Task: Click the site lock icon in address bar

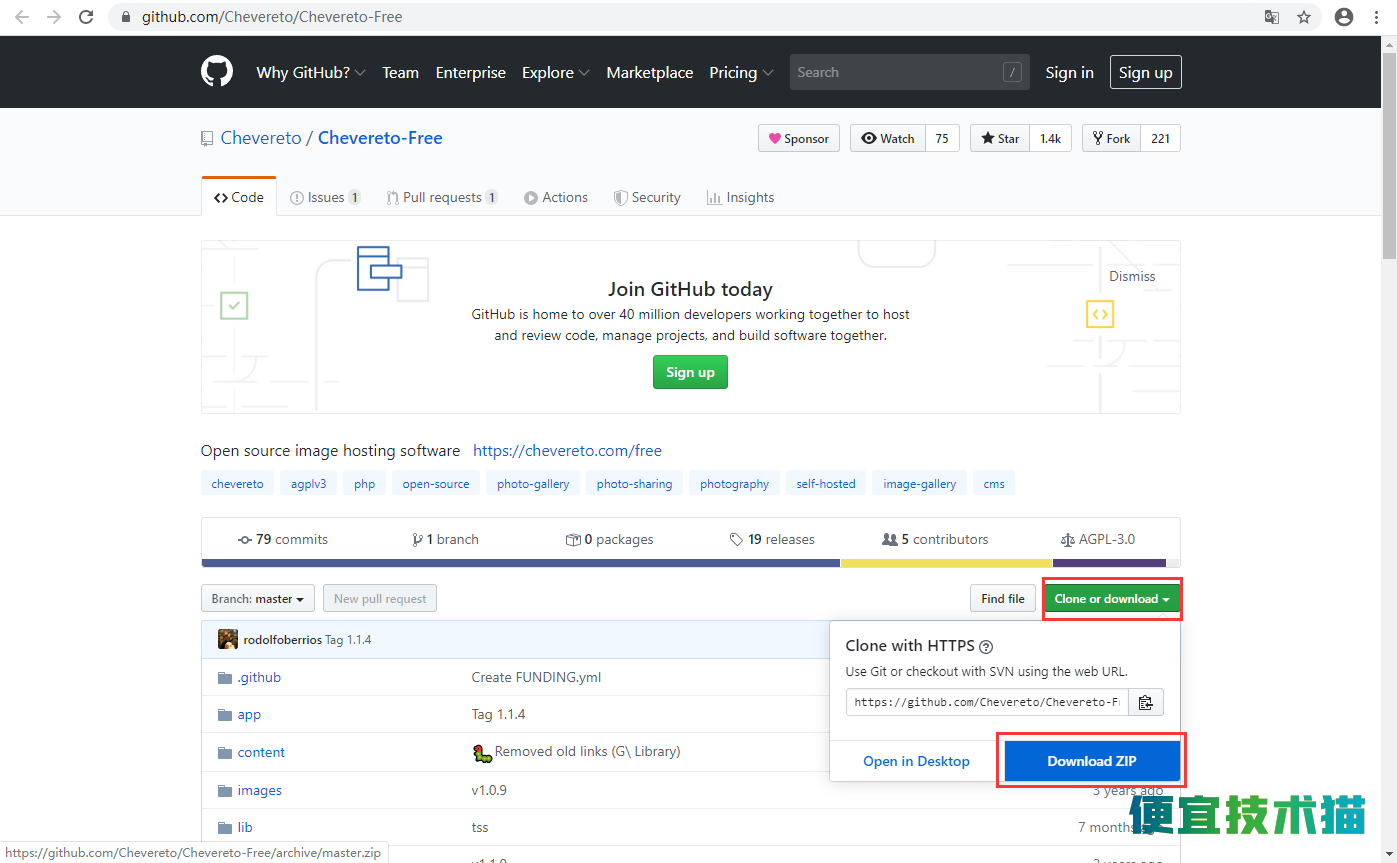Action: [125, 17]
